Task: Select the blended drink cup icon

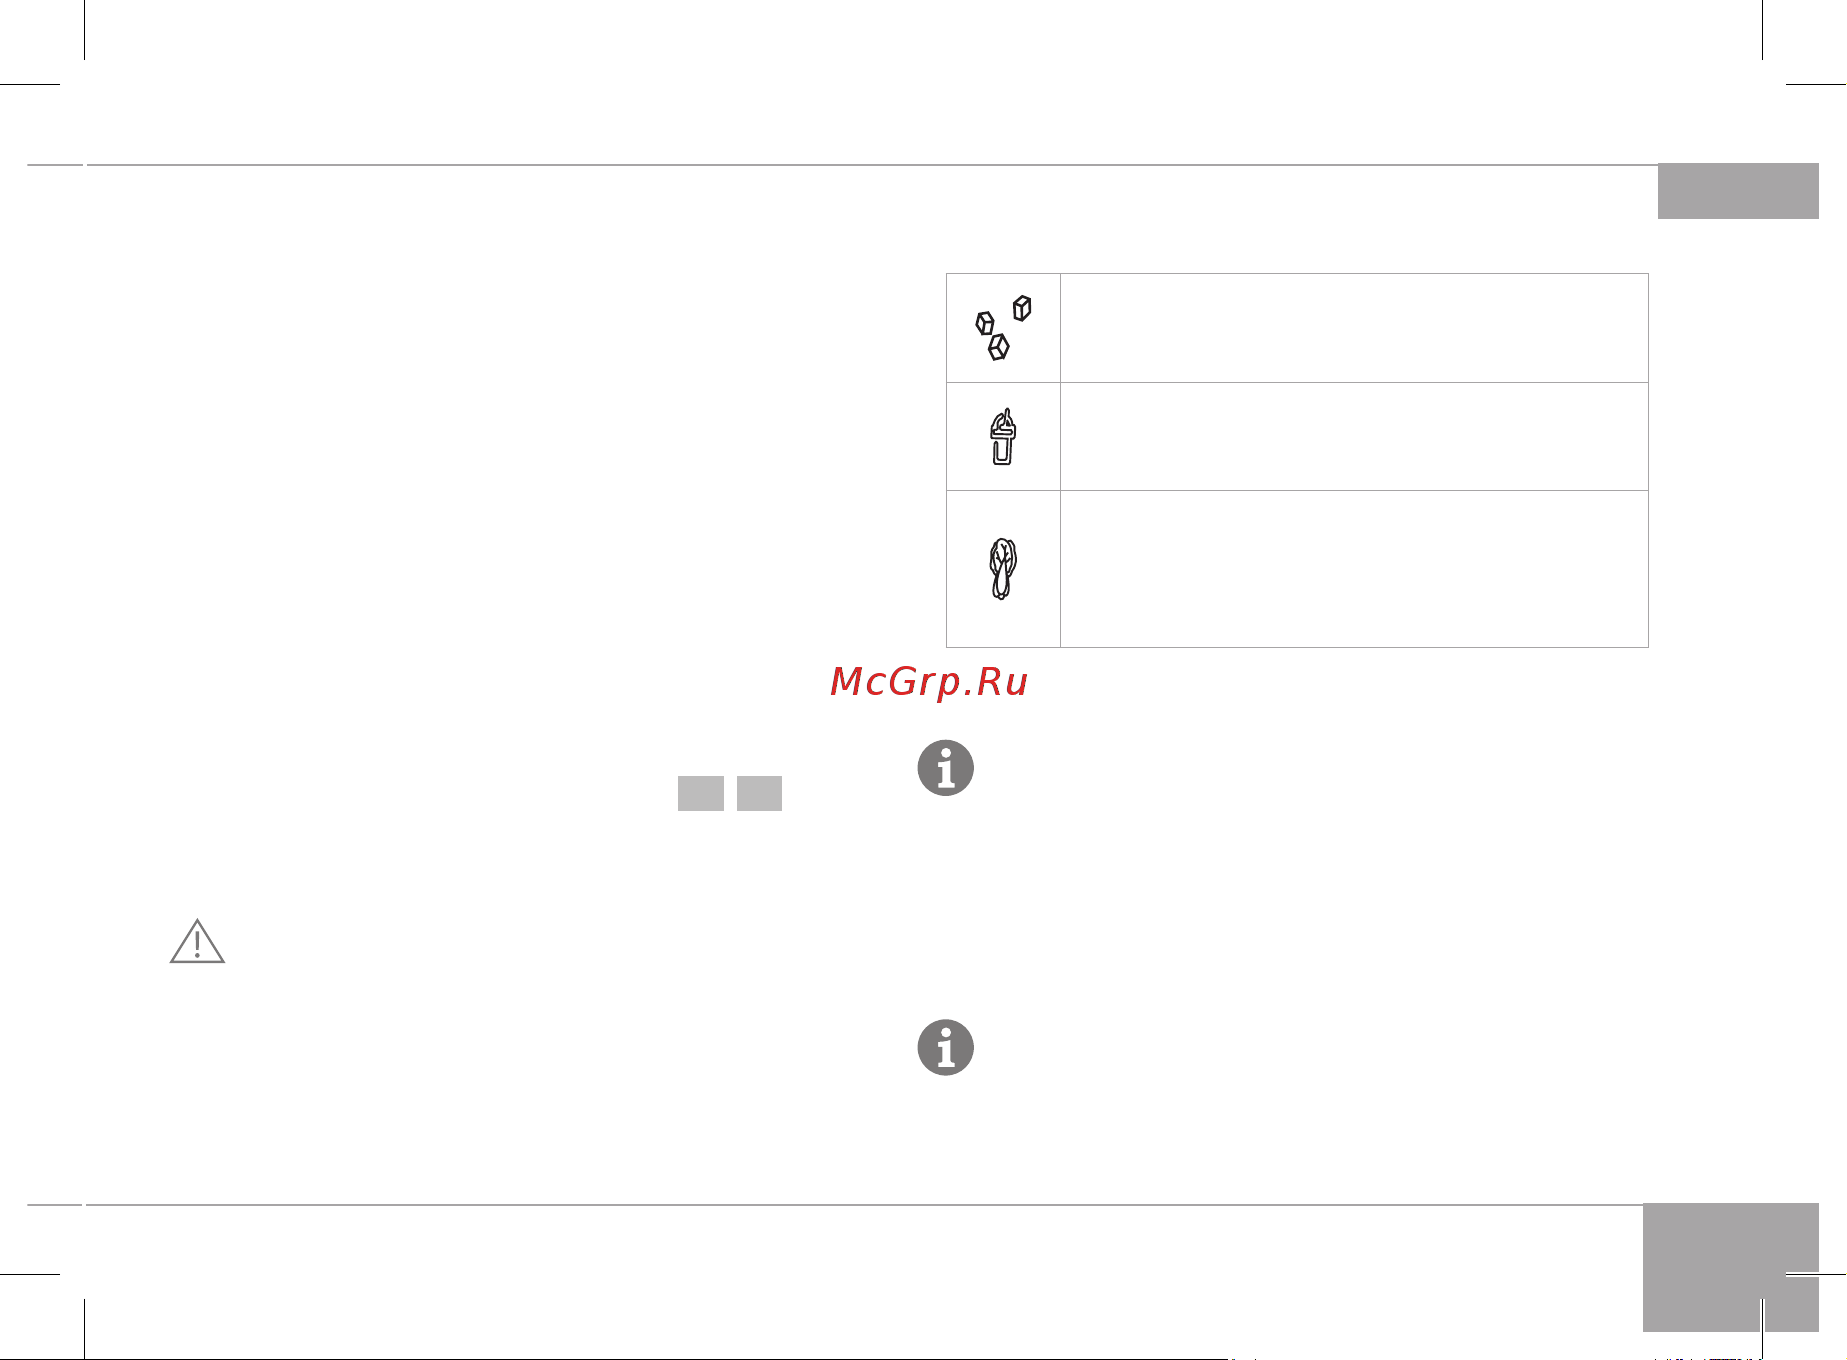Action: 1003,437
